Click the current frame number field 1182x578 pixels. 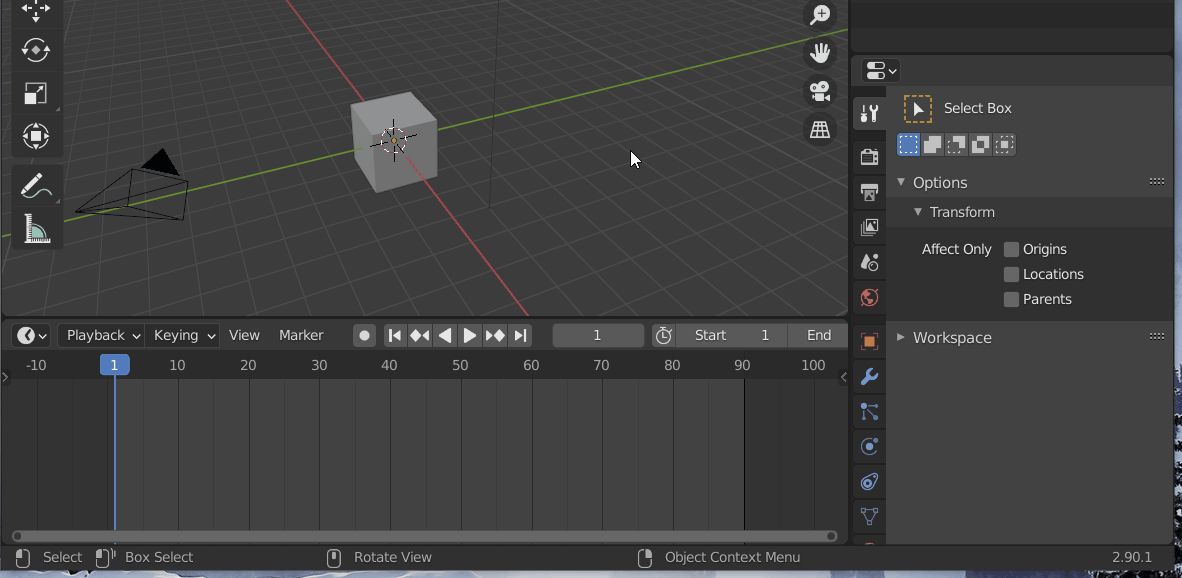(598, 335)
